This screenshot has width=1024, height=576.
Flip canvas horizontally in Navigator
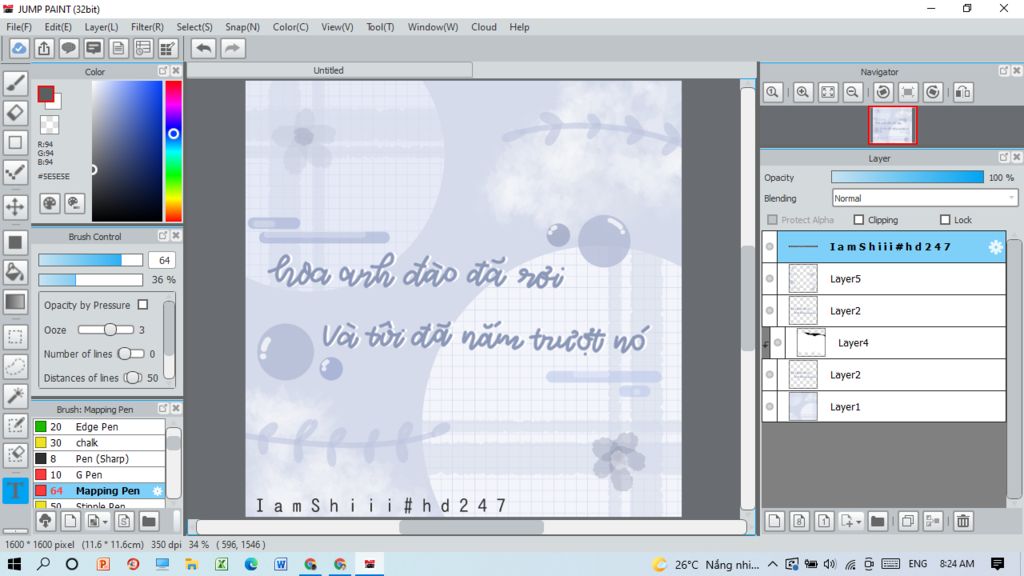(x=963, y=92)
